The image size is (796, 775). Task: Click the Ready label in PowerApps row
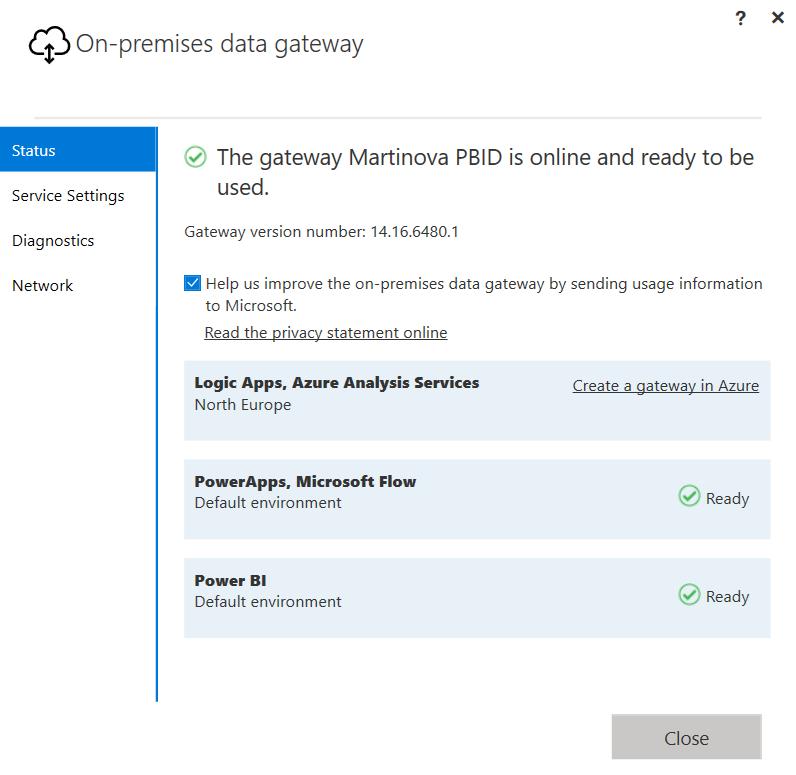click(727, 499)
